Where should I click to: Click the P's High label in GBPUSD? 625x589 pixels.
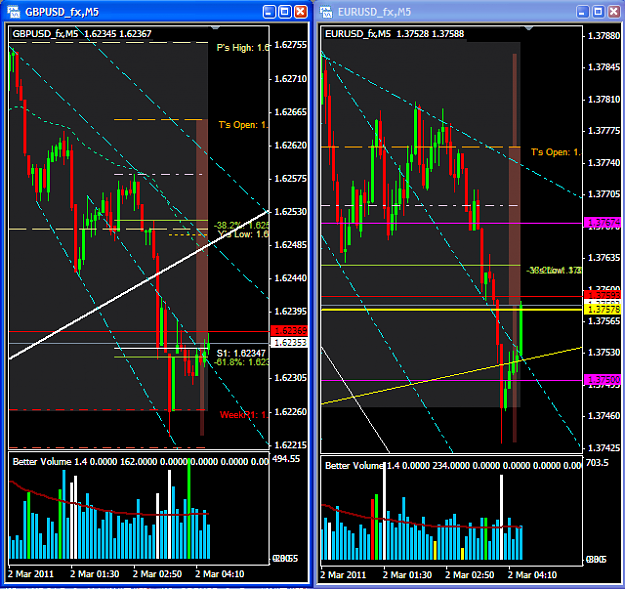coord(243,48)
